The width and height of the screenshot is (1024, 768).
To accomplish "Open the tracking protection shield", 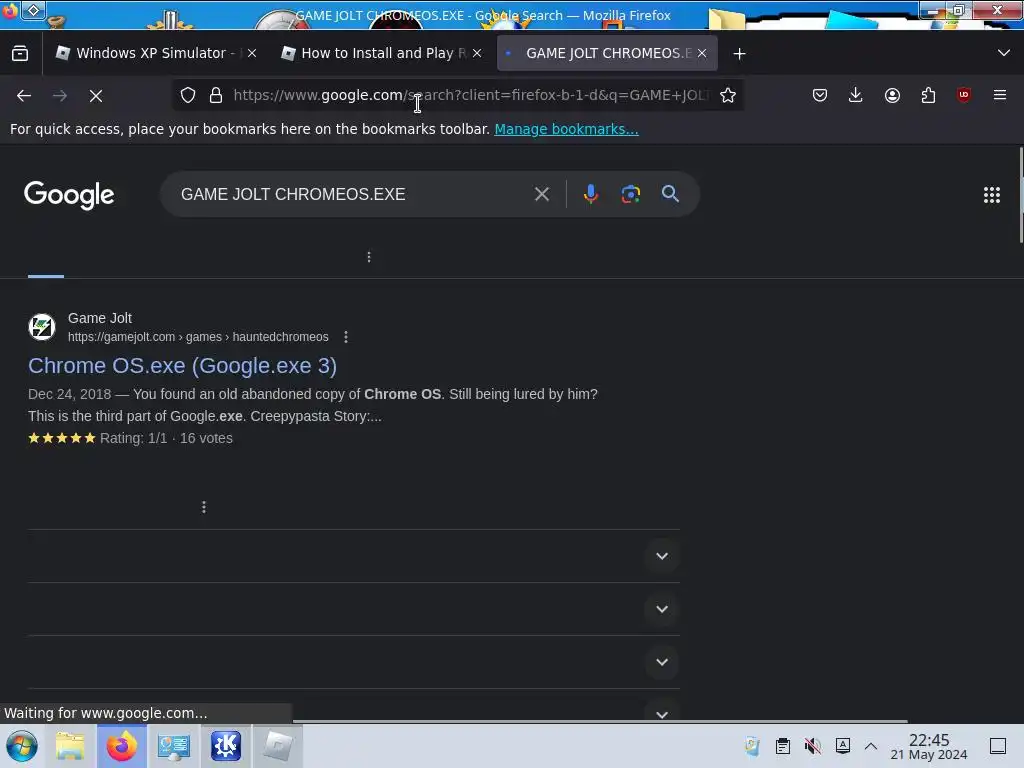I will [188, 95].
